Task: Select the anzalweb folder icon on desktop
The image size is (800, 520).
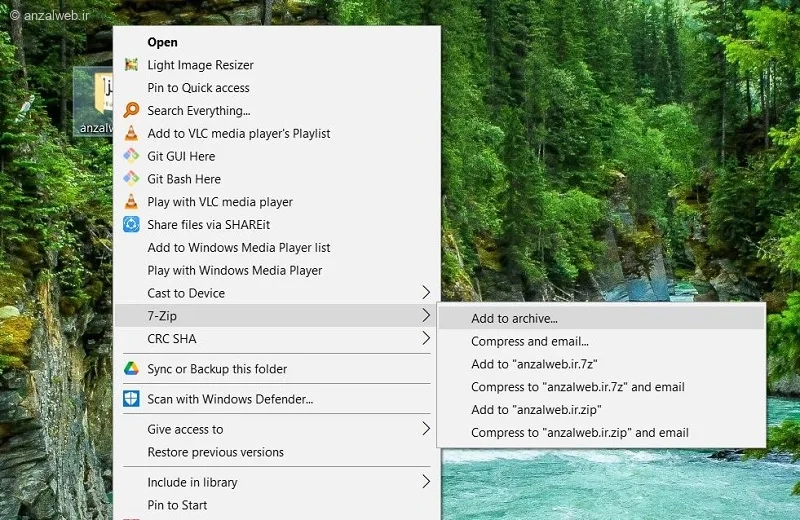Action: click(93, 102)
